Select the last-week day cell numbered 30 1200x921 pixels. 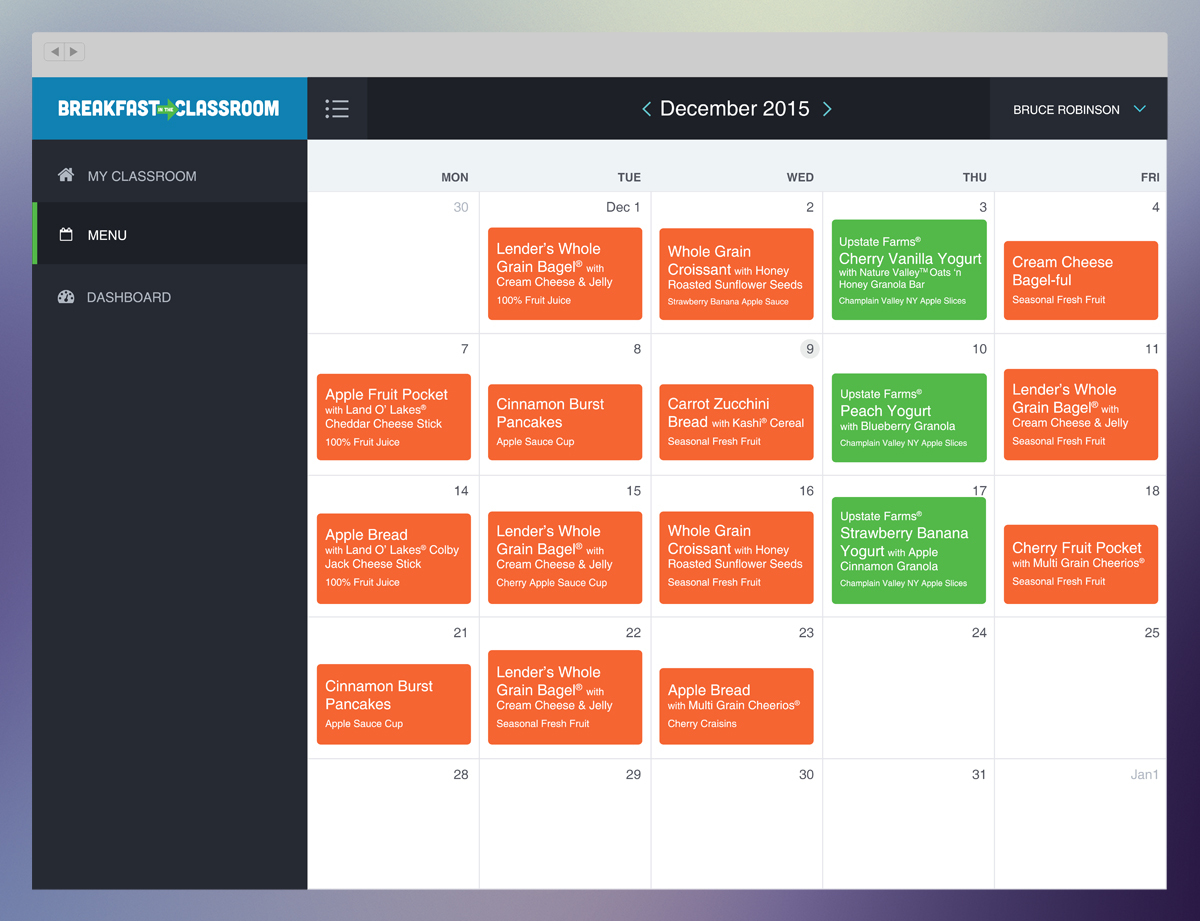pos(737,824)
